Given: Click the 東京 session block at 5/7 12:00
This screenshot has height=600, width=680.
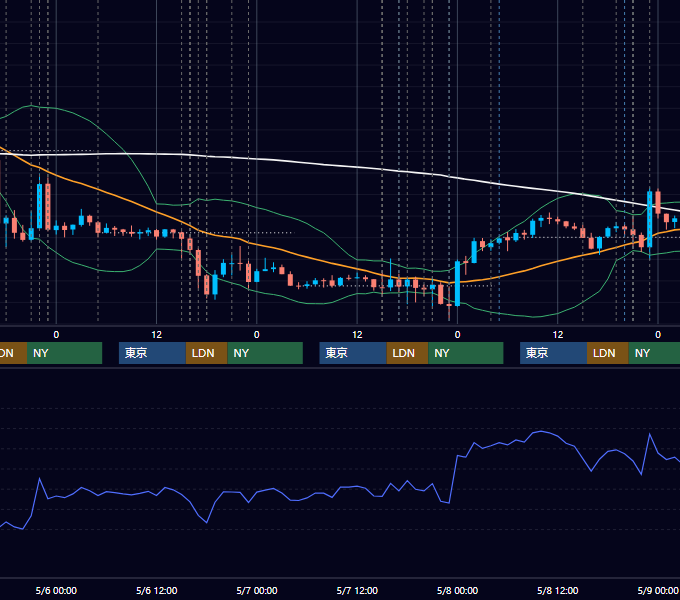Looking at the screenshot, I should [x=353, y=353].
